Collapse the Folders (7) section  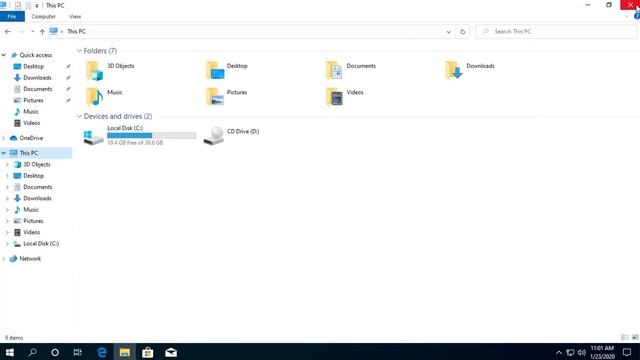pyautogui.click(x=79, y=51)
